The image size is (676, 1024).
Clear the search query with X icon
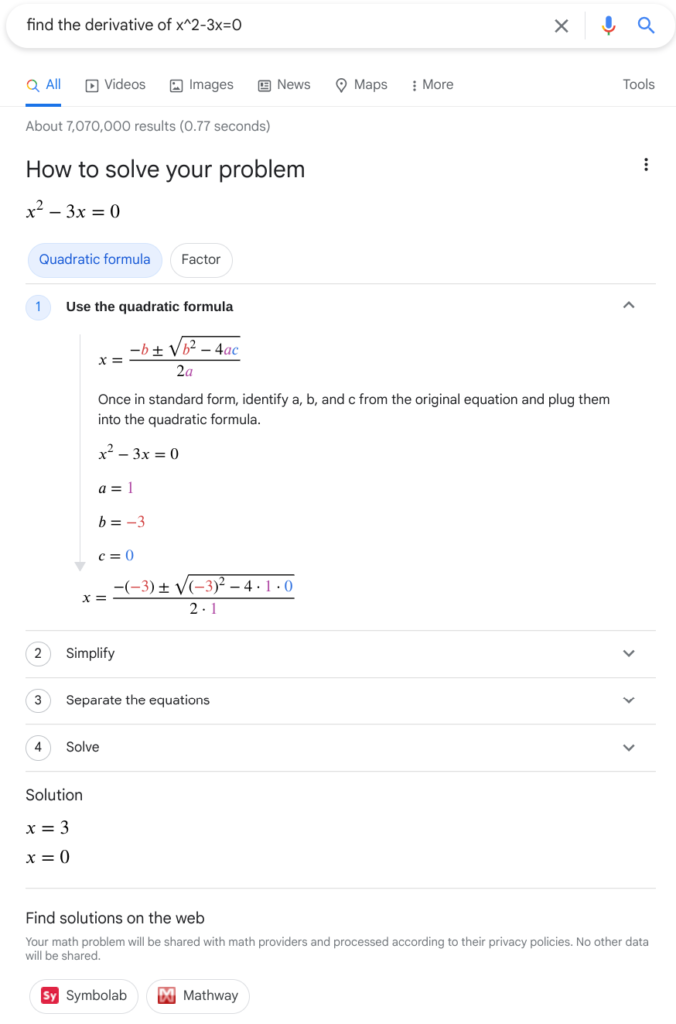[x=561, y=26]
